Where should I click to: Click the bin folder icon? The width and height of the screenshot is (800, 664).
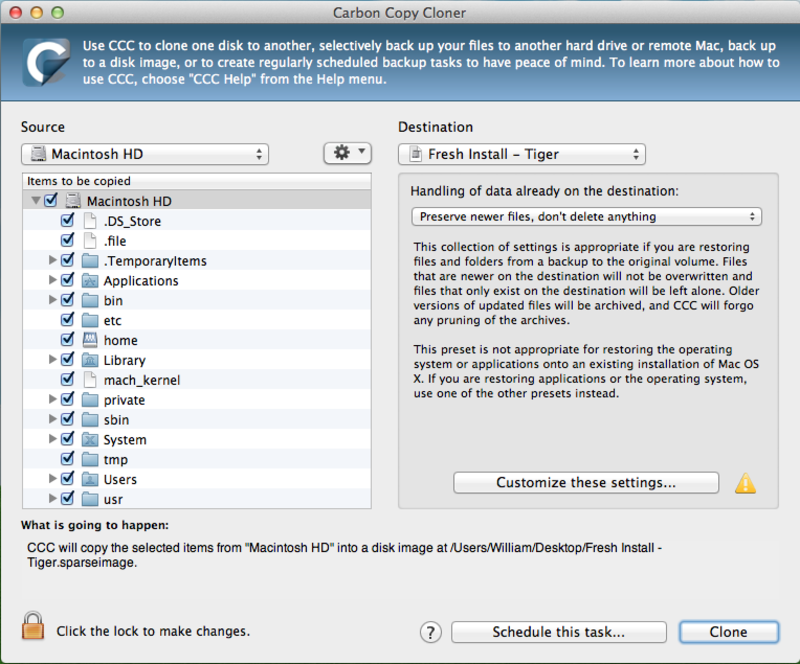click(x=90, y=301)
